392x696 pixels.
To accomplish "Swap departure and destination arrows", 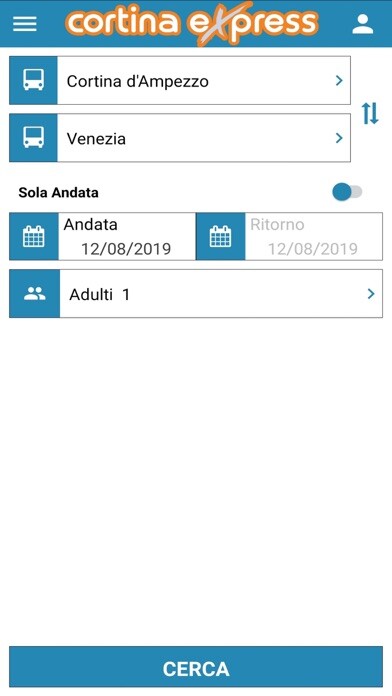I will pos(370,113).
